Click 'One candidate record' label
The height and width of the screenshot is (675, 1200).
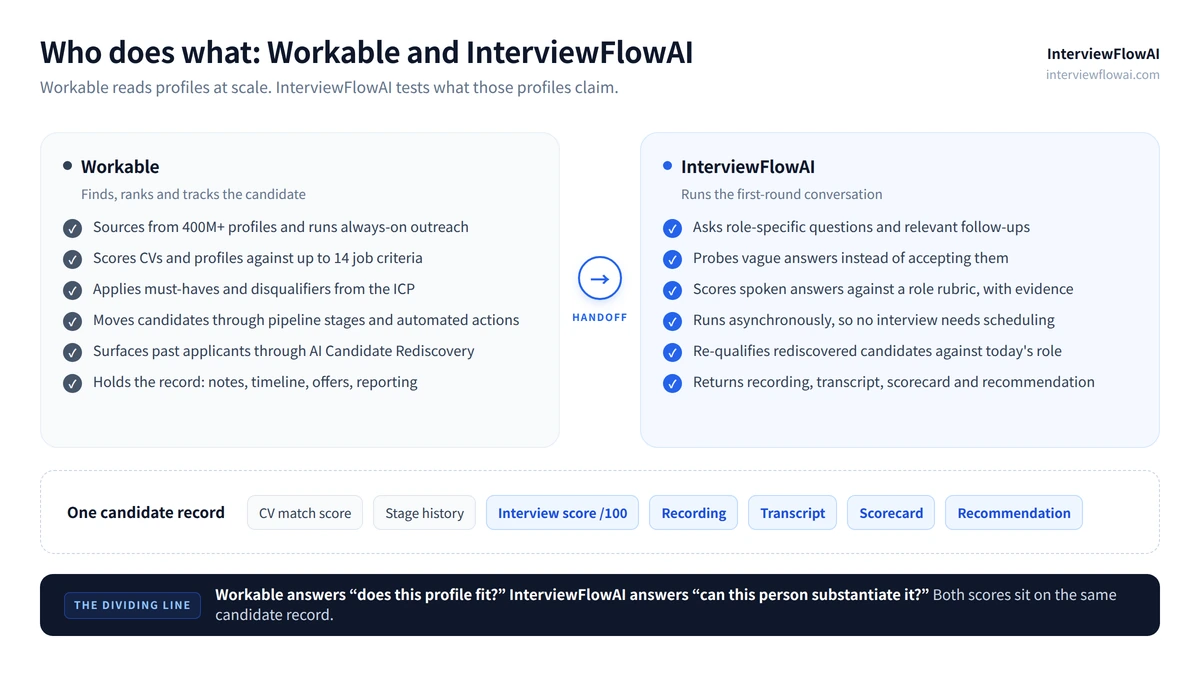[x=146, y=513]
